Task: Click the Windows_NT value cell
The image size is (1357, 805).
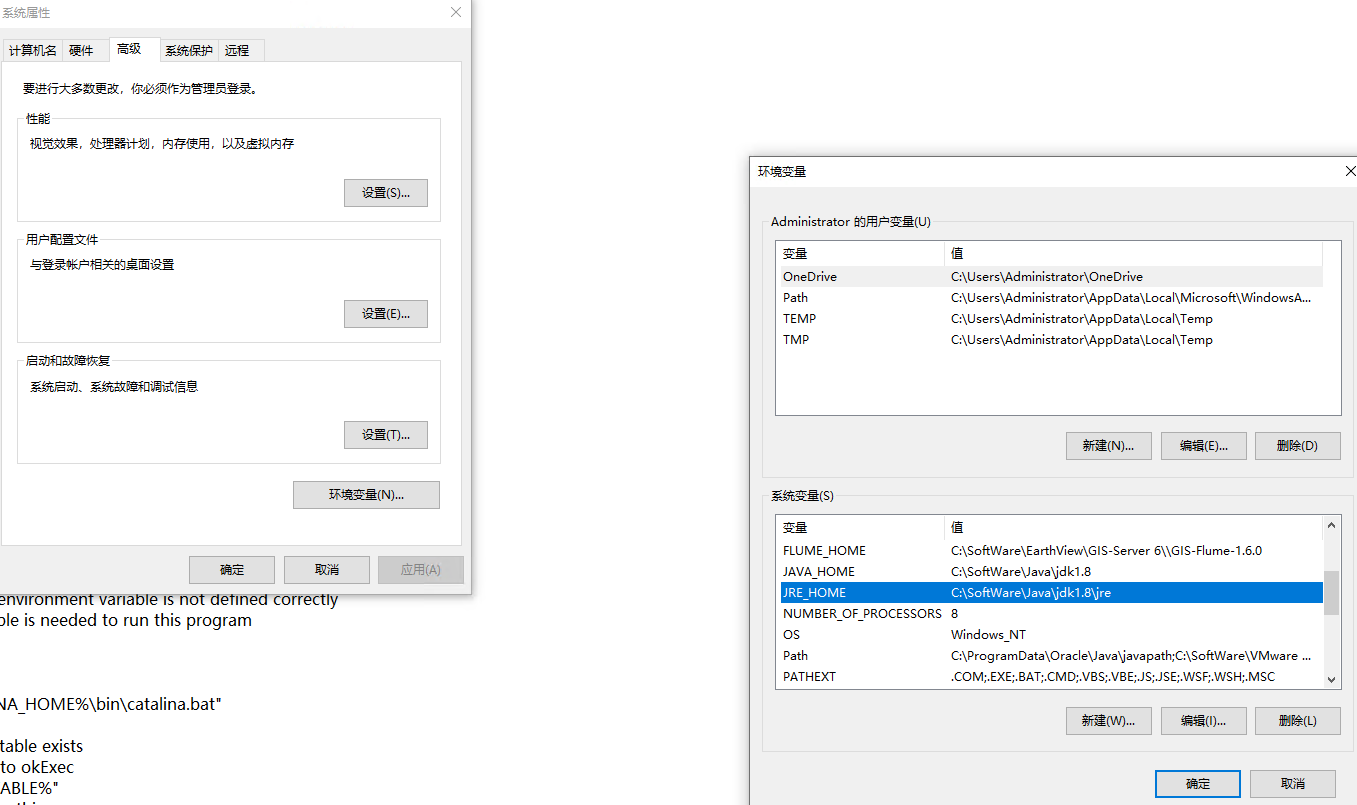Action: pyautogui.click(x=988, y=635)
